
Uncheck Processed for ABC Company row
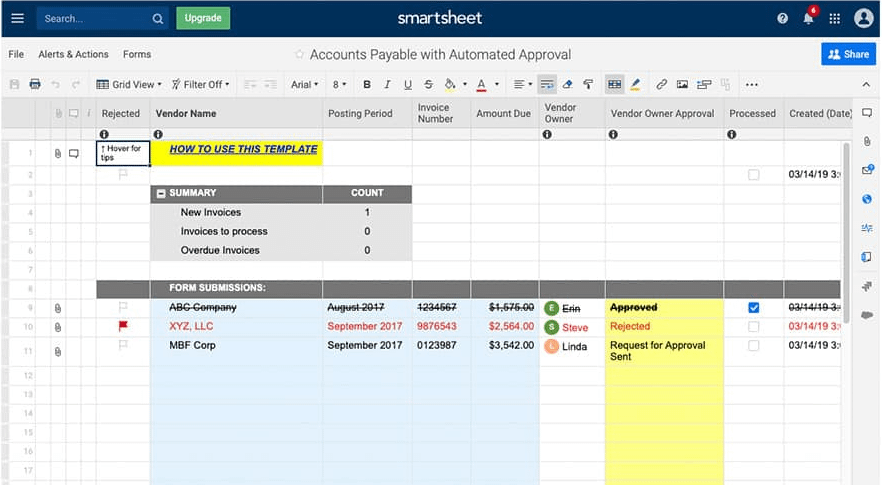click(x=754, y=308)
